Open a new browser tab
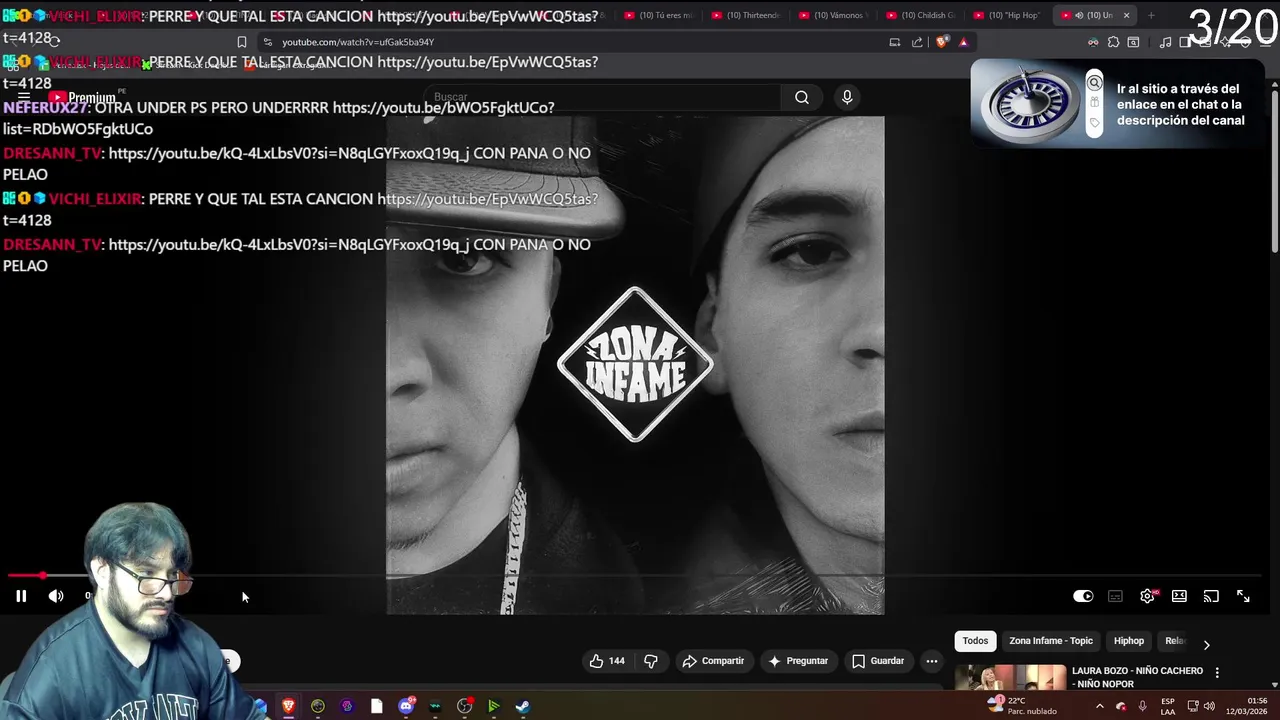This screenshot has width=1280, height=720. [1151, 15]
